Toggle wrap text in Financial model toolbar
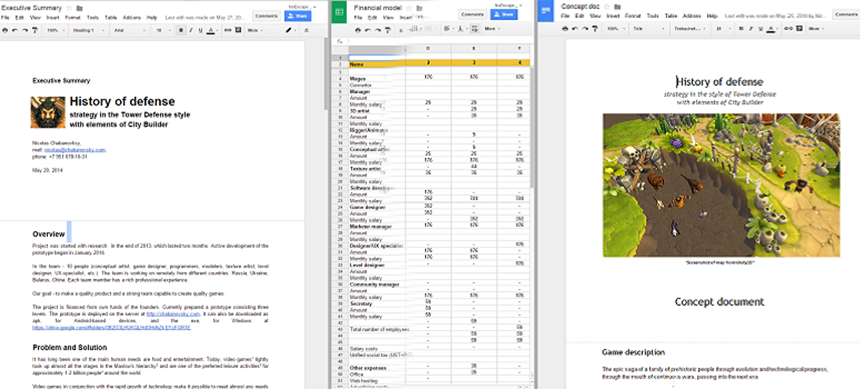860x389 pixels. (x=474, y=29)
